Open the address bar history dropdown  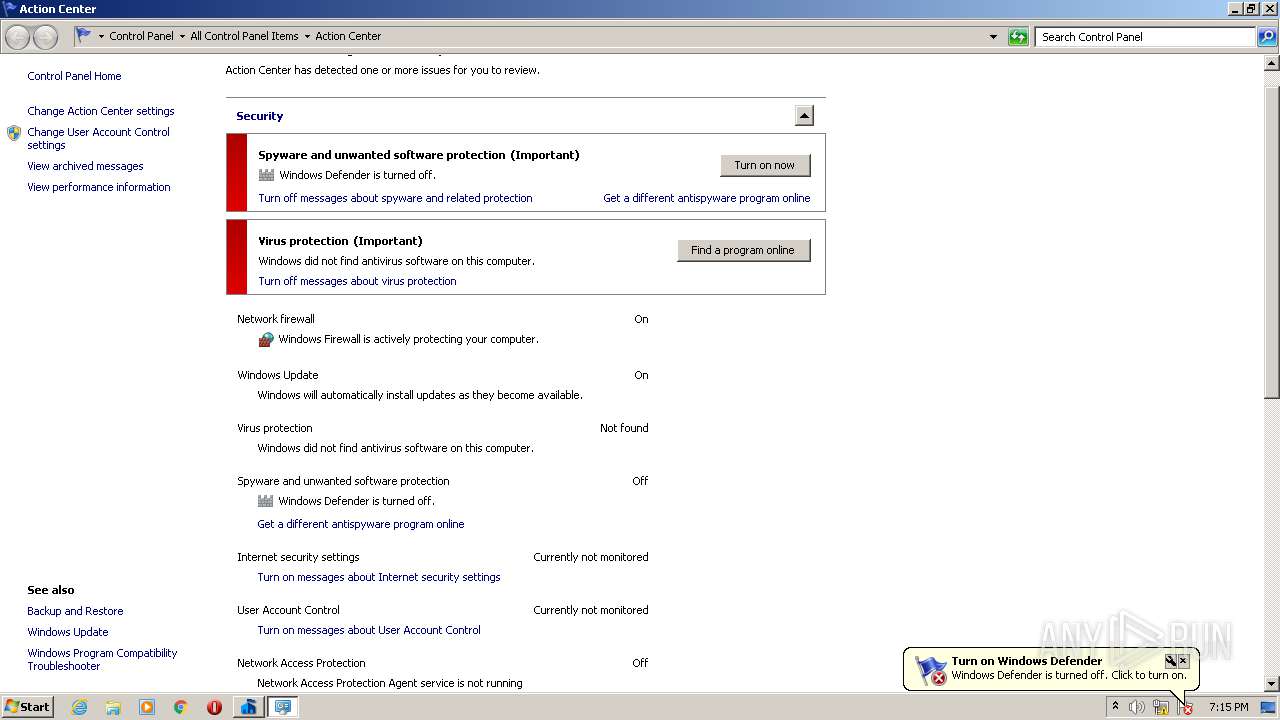pos(993,37)
